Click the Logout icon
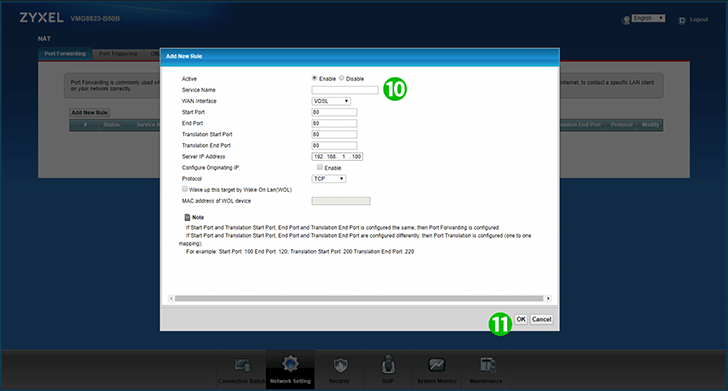The width and height of the screenshot is (728, 391). click(x=682, y=20)
